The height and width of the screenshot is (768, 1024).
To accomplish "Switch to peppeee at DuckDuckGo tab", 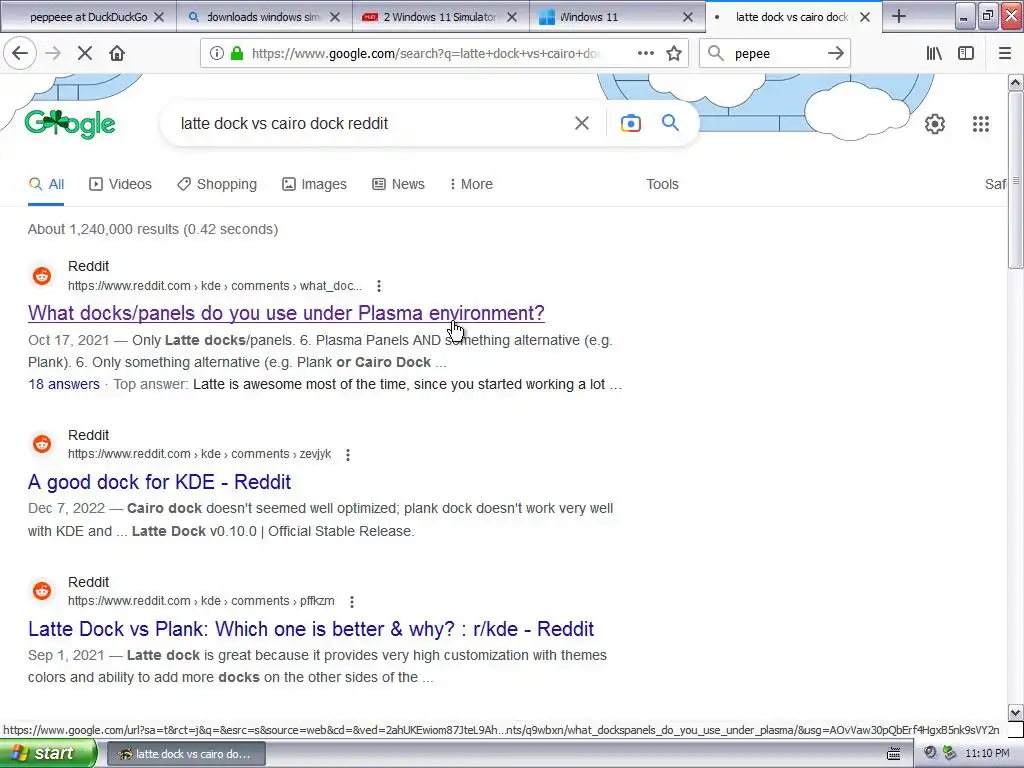I will [x=88, y=17].
